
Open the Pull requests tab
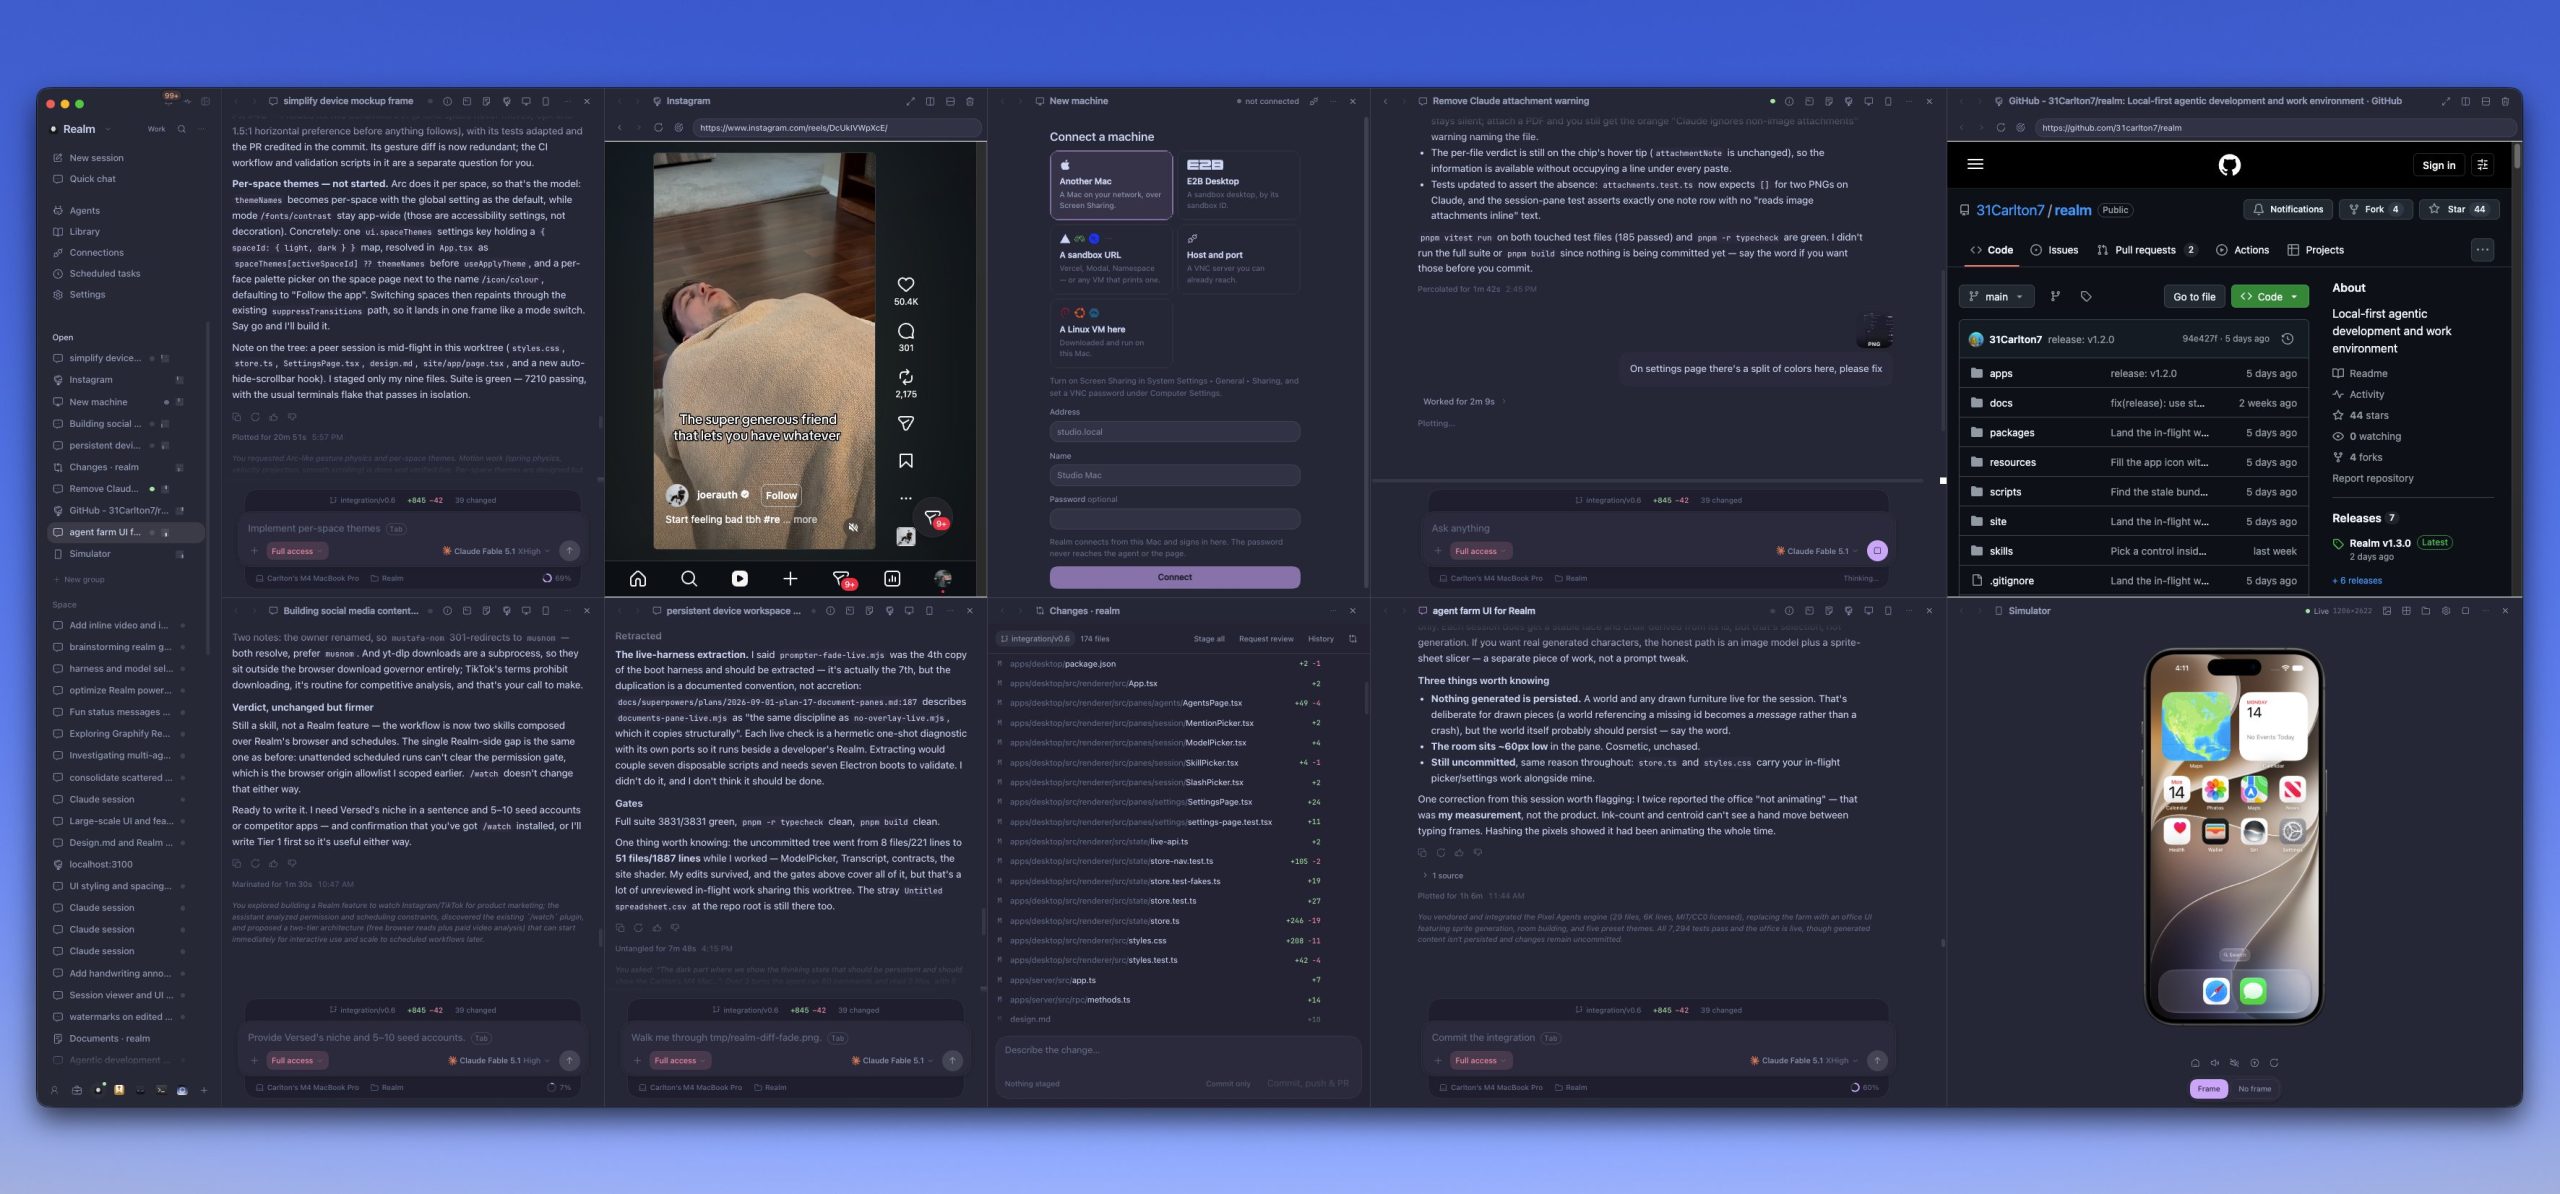coord(2146,250)
